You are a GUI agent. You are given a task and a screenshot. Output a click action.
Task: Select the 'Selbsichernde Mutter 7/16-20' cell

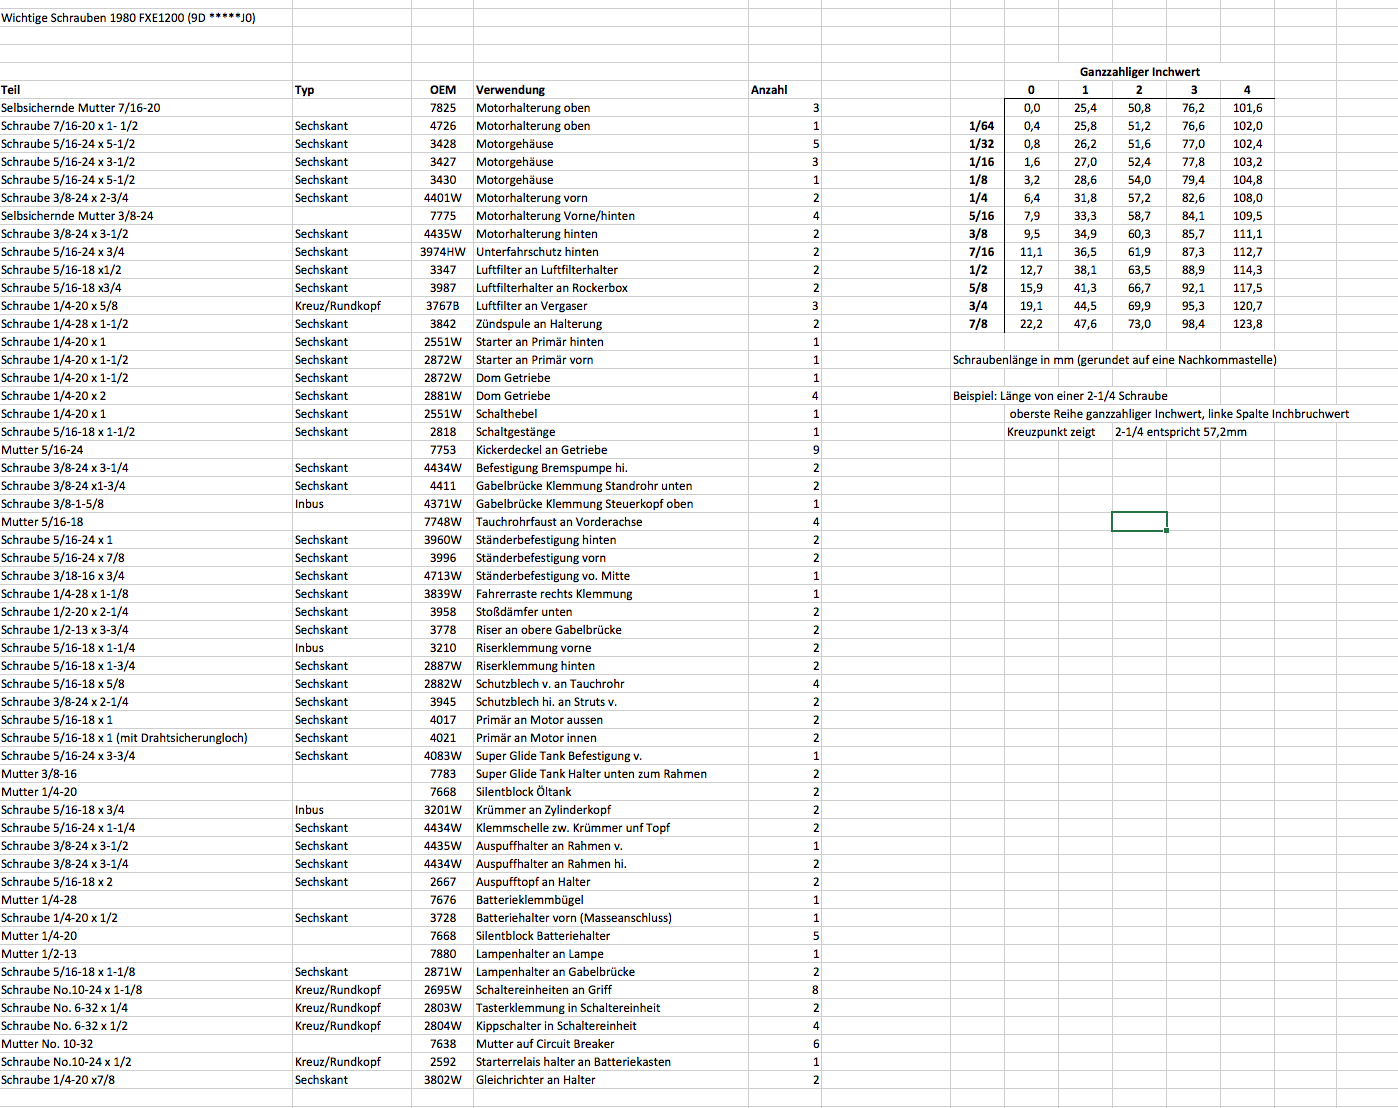coord(81,108)
